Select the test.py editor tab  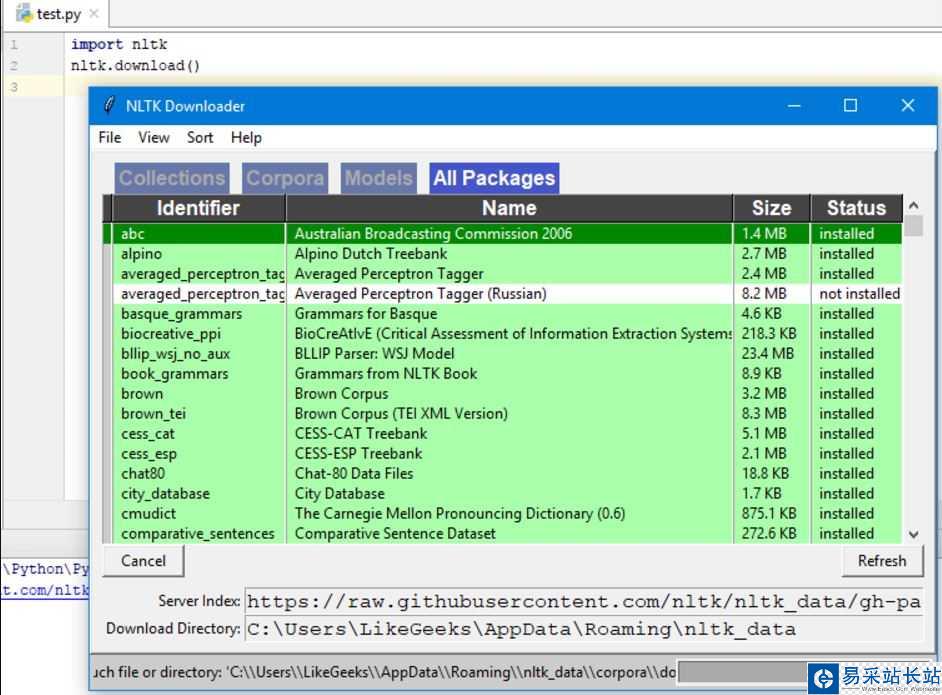pyautogui.click(x=58, y=14)
